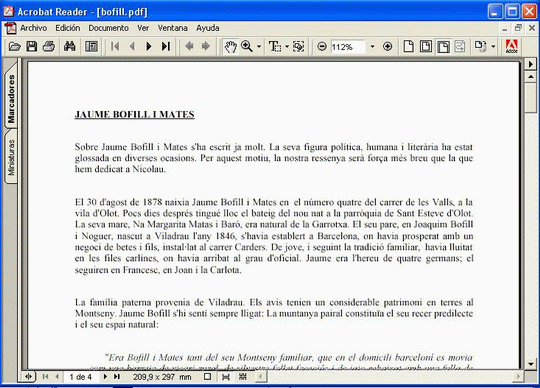
Task: Close the document with menu bar X
Action: tap(532, 28)
